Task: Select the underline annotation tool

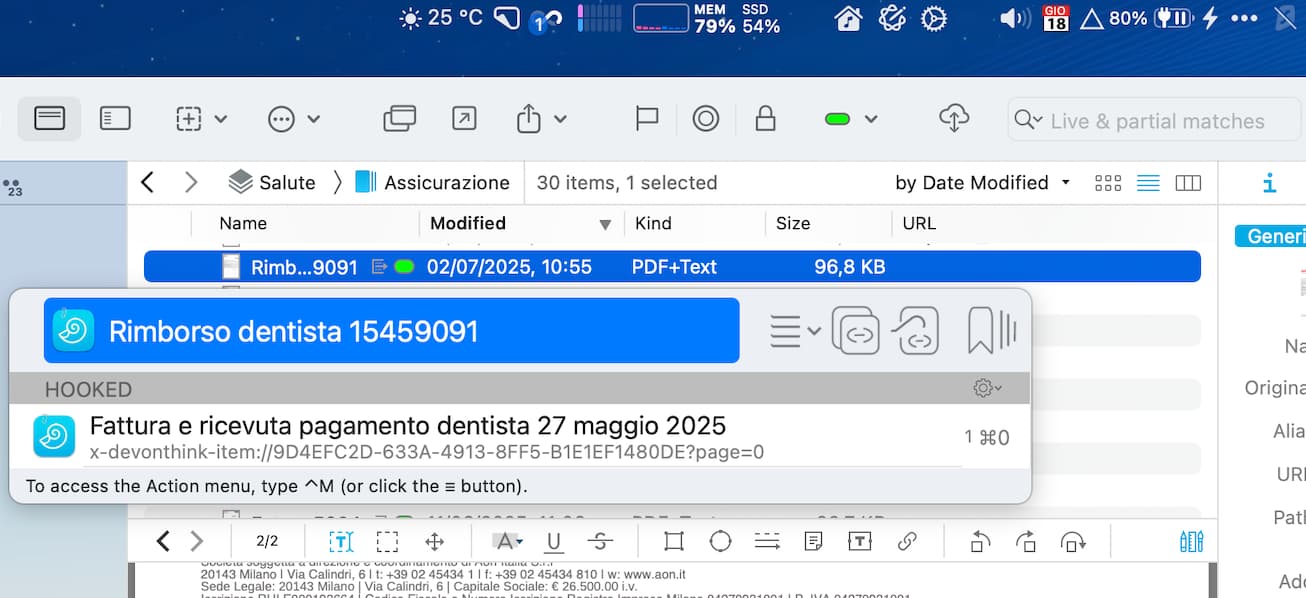Action: [553, 542]
